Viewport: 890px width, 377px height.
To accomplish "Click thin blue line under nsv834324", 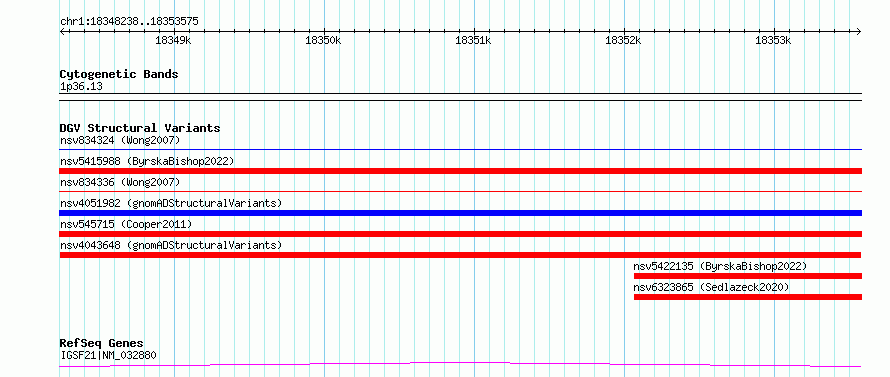I will 460,150.
